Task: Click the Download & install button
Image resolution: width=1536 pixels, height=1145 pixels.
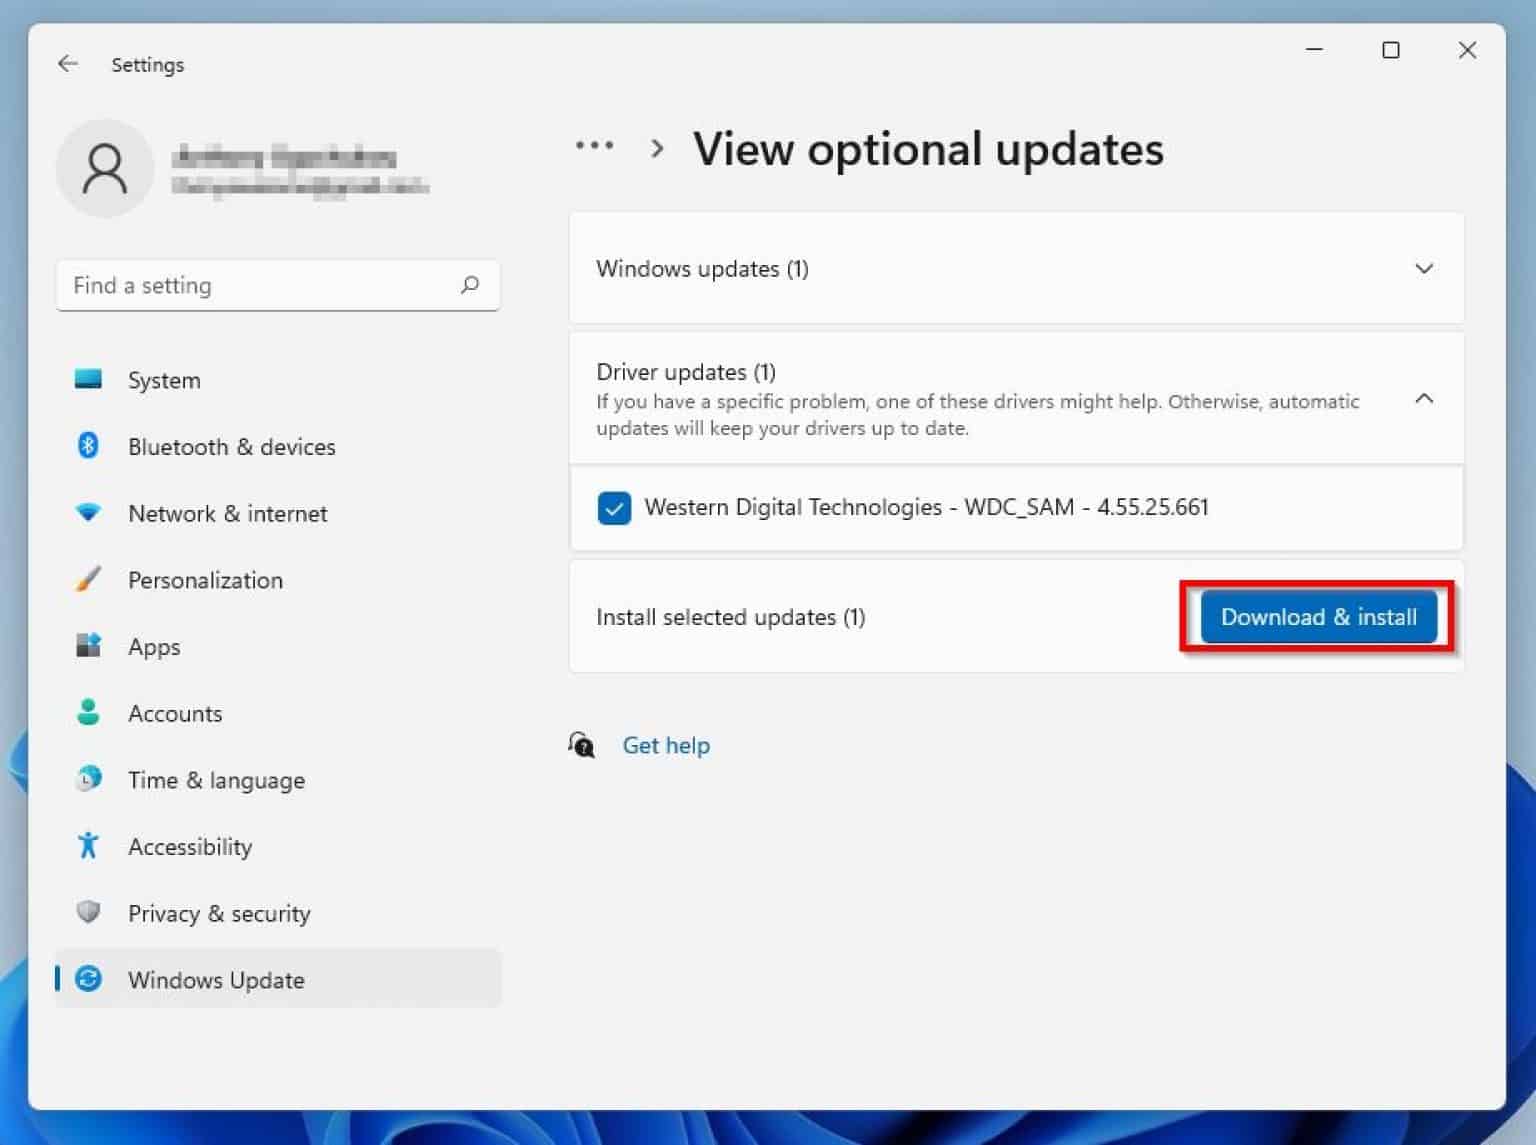Action: coord(1318,617)
